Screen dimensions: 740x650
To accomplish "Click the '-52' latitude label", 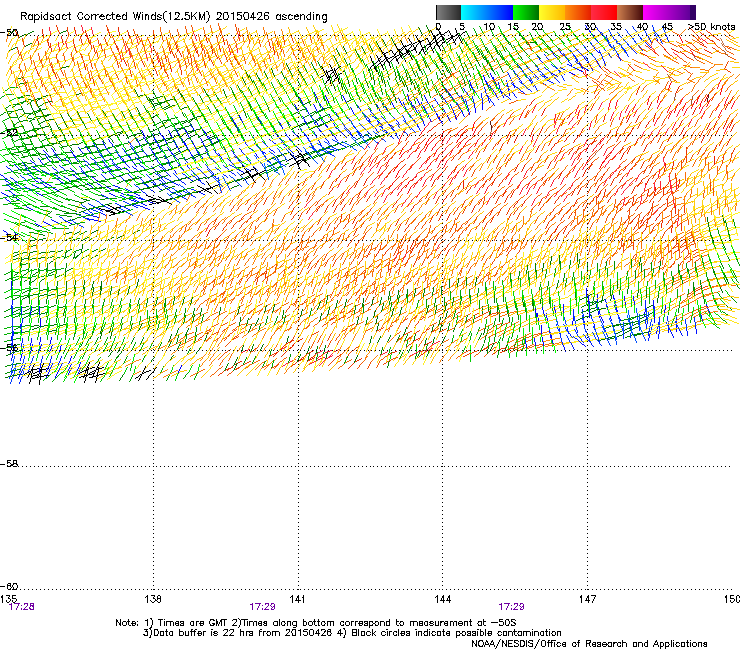I will [9, 132].
